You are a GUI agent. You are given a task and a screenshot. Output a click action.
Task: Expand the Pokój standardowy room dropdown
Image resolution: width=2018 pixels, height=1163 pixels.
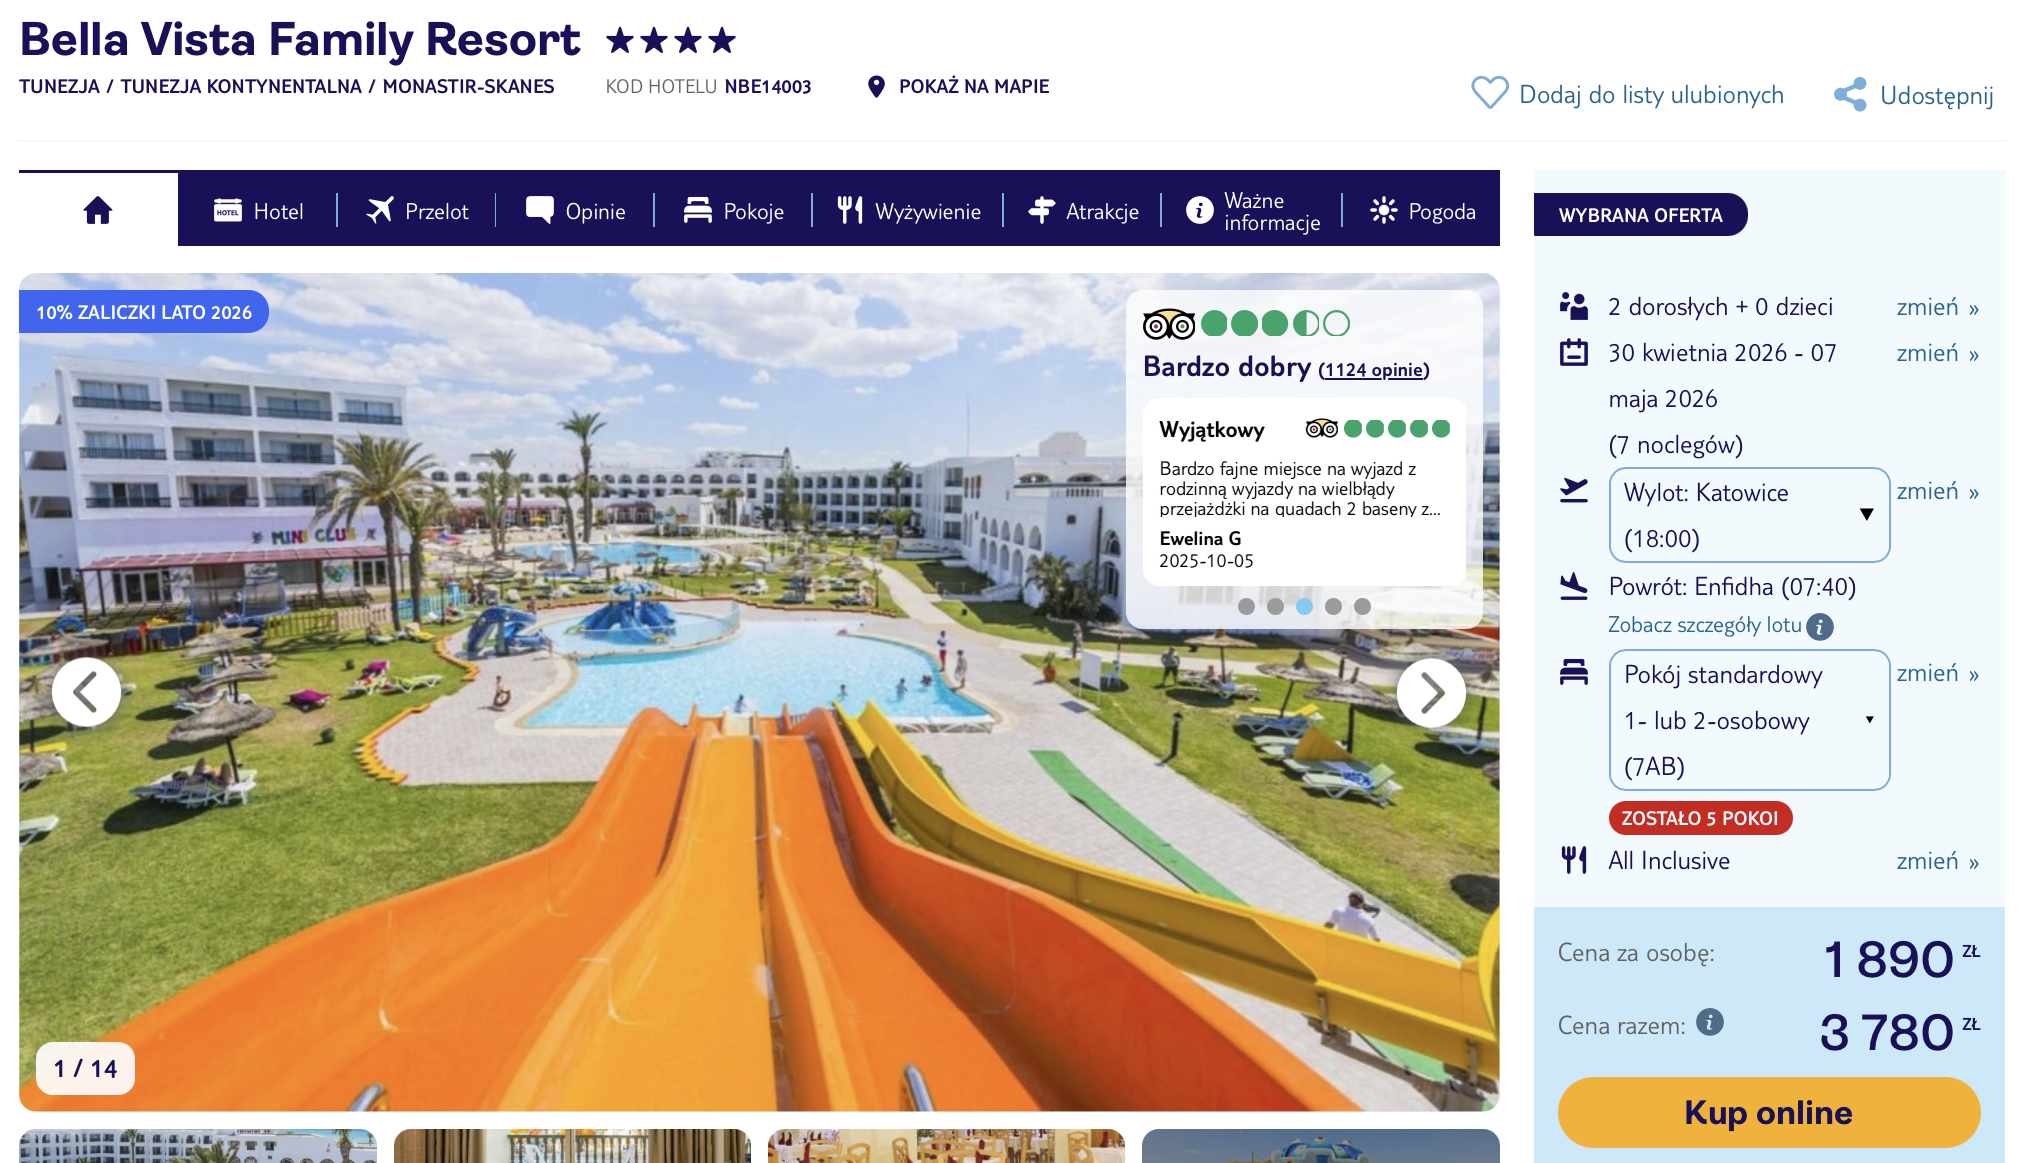click(1749, 720)
